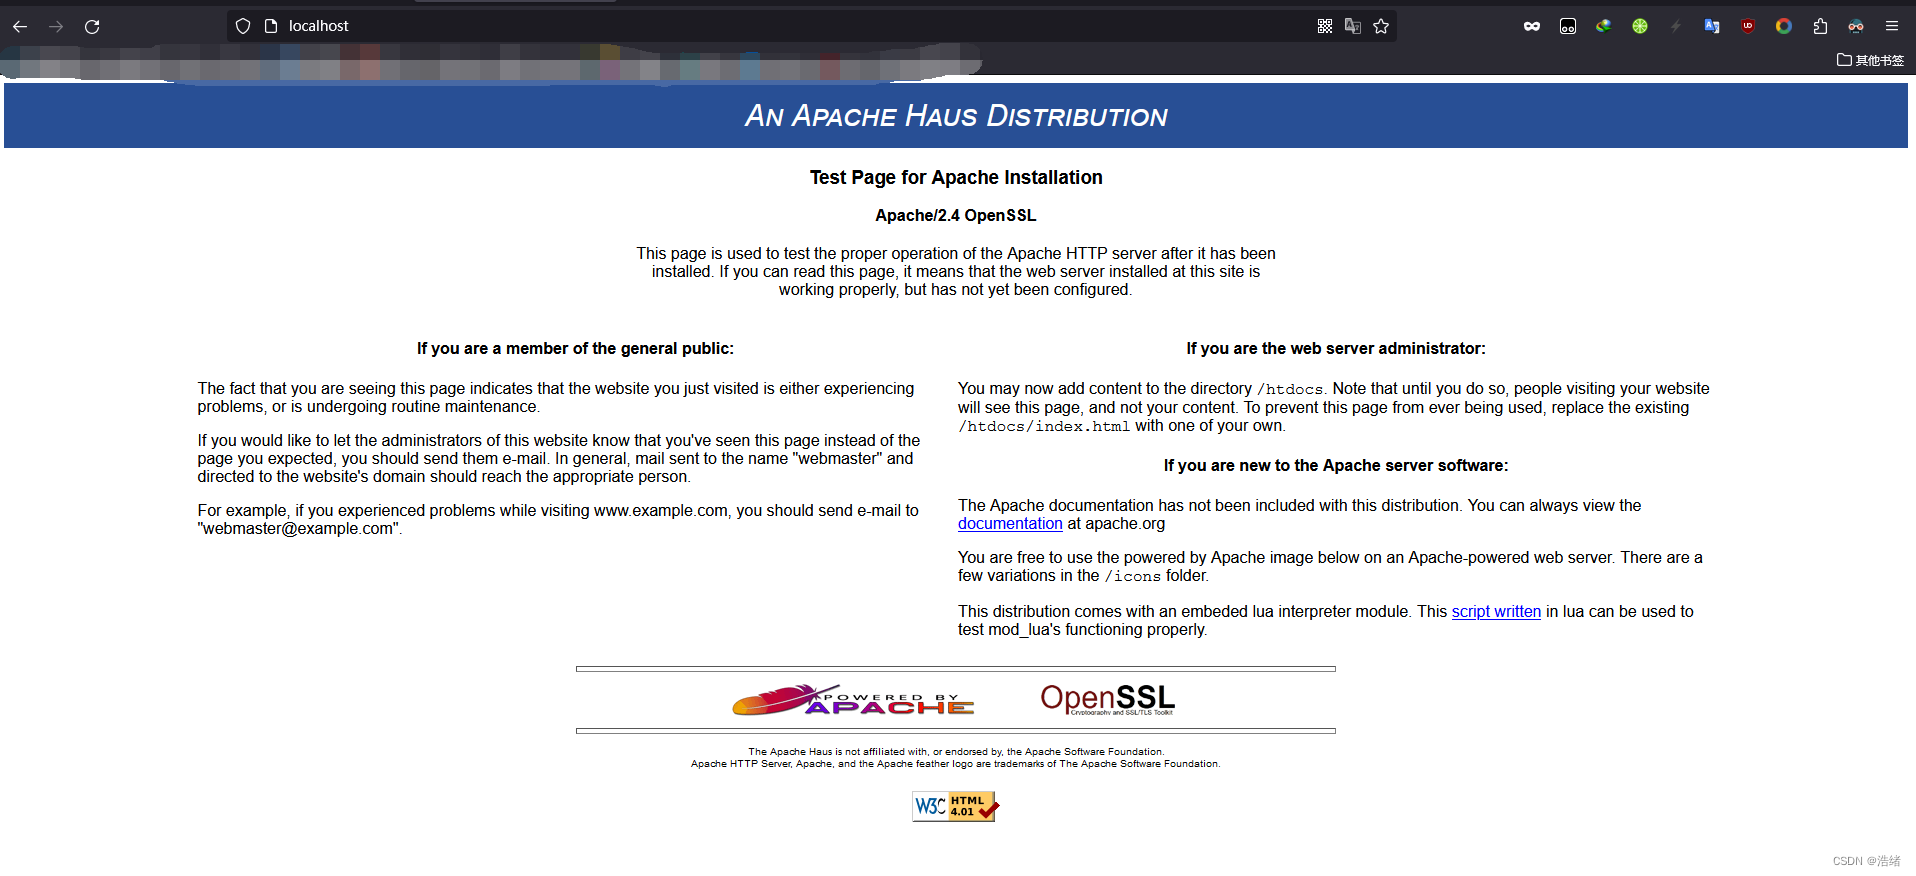
Task: Open the Extensions puzzle piece menu
Action: pyautogui.click(x=1820, y=26)
